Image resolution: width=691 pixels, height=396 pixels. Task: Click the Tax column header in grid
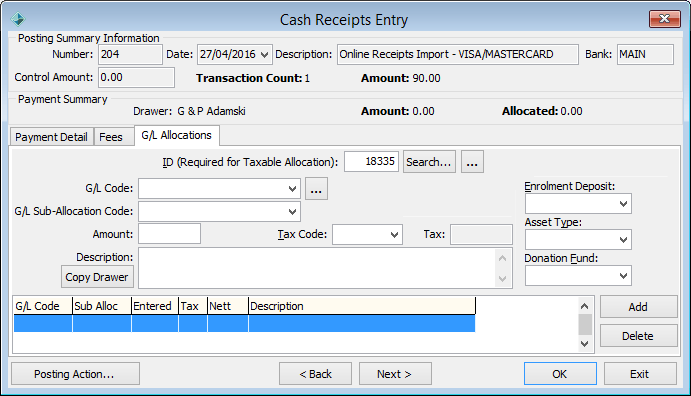pyautogui.click(x=193, y=306)
